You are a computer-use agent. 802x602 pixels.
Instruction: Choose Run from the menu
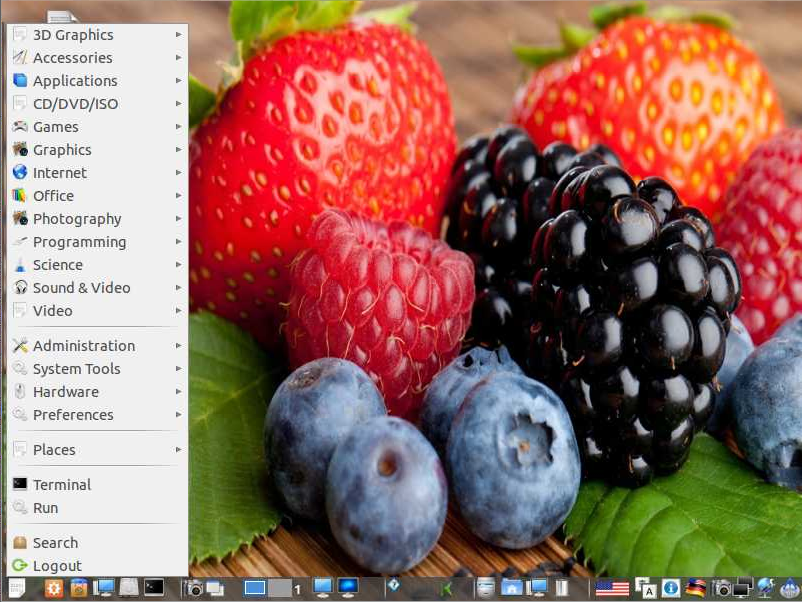[x=97, y=508]
